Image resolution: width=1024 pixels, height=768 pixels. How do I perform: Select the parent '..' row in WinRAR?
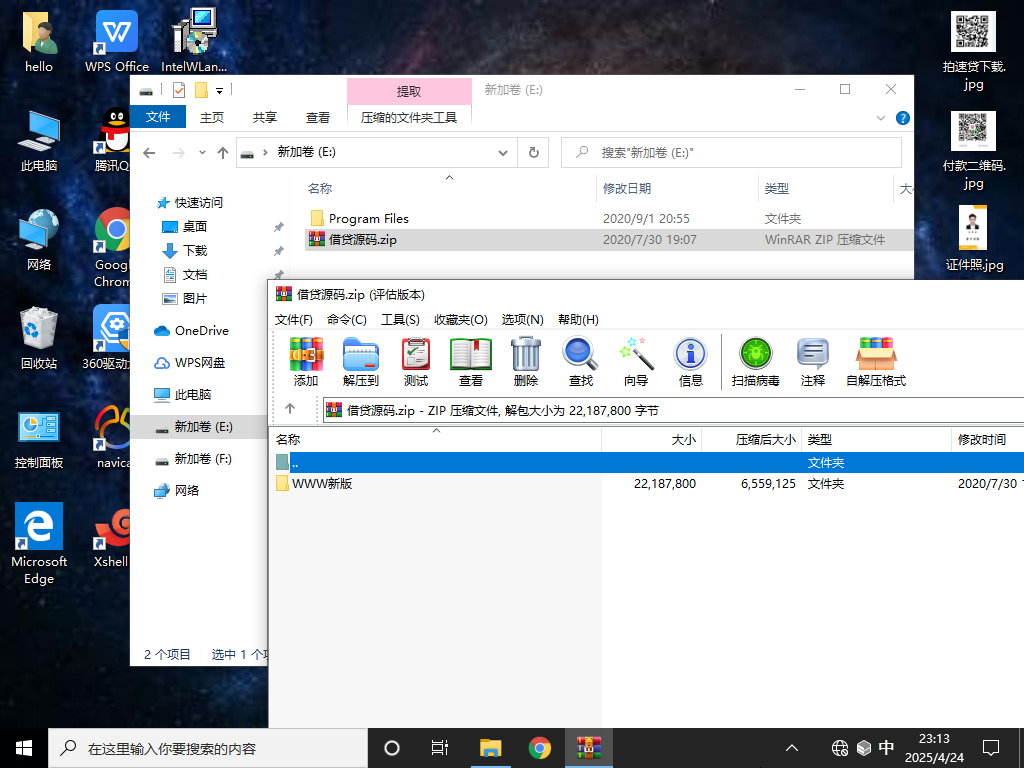pos(647,462)
